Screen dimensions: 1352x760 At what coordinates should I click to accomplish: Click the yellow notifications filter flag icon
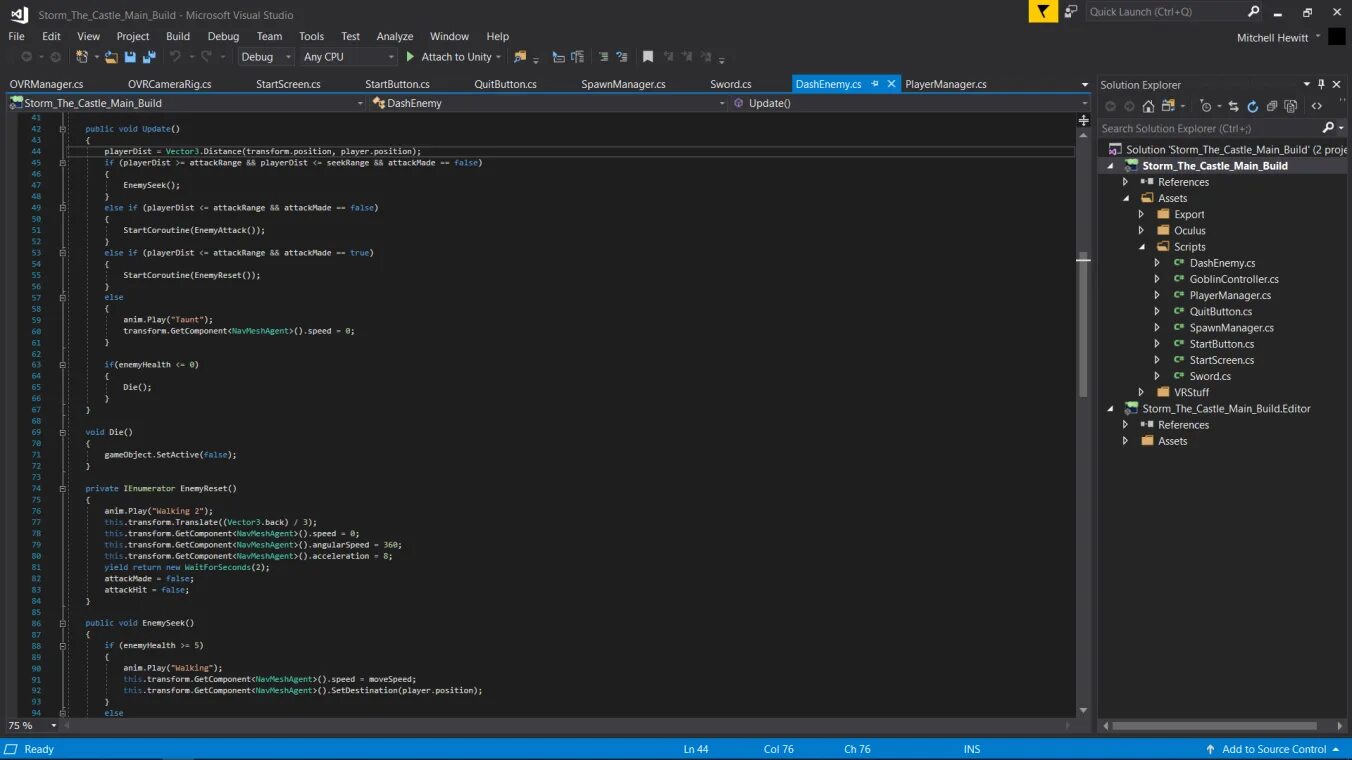click(x=1043, y=12)
